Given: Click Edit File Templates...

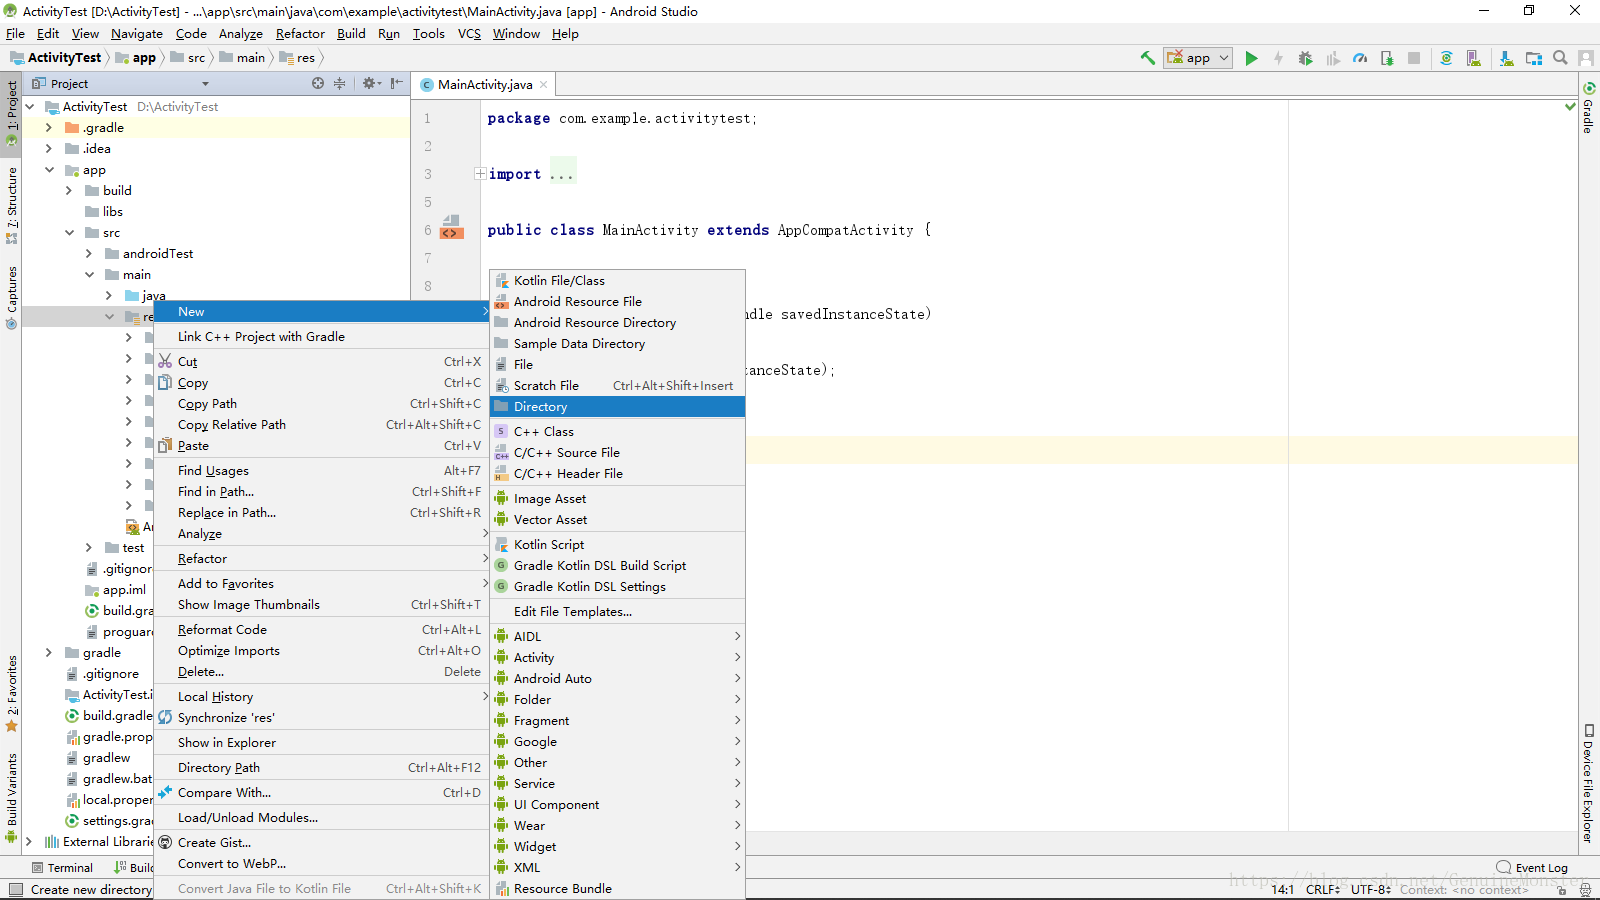Looking at the screenshot, I should 617,612.
